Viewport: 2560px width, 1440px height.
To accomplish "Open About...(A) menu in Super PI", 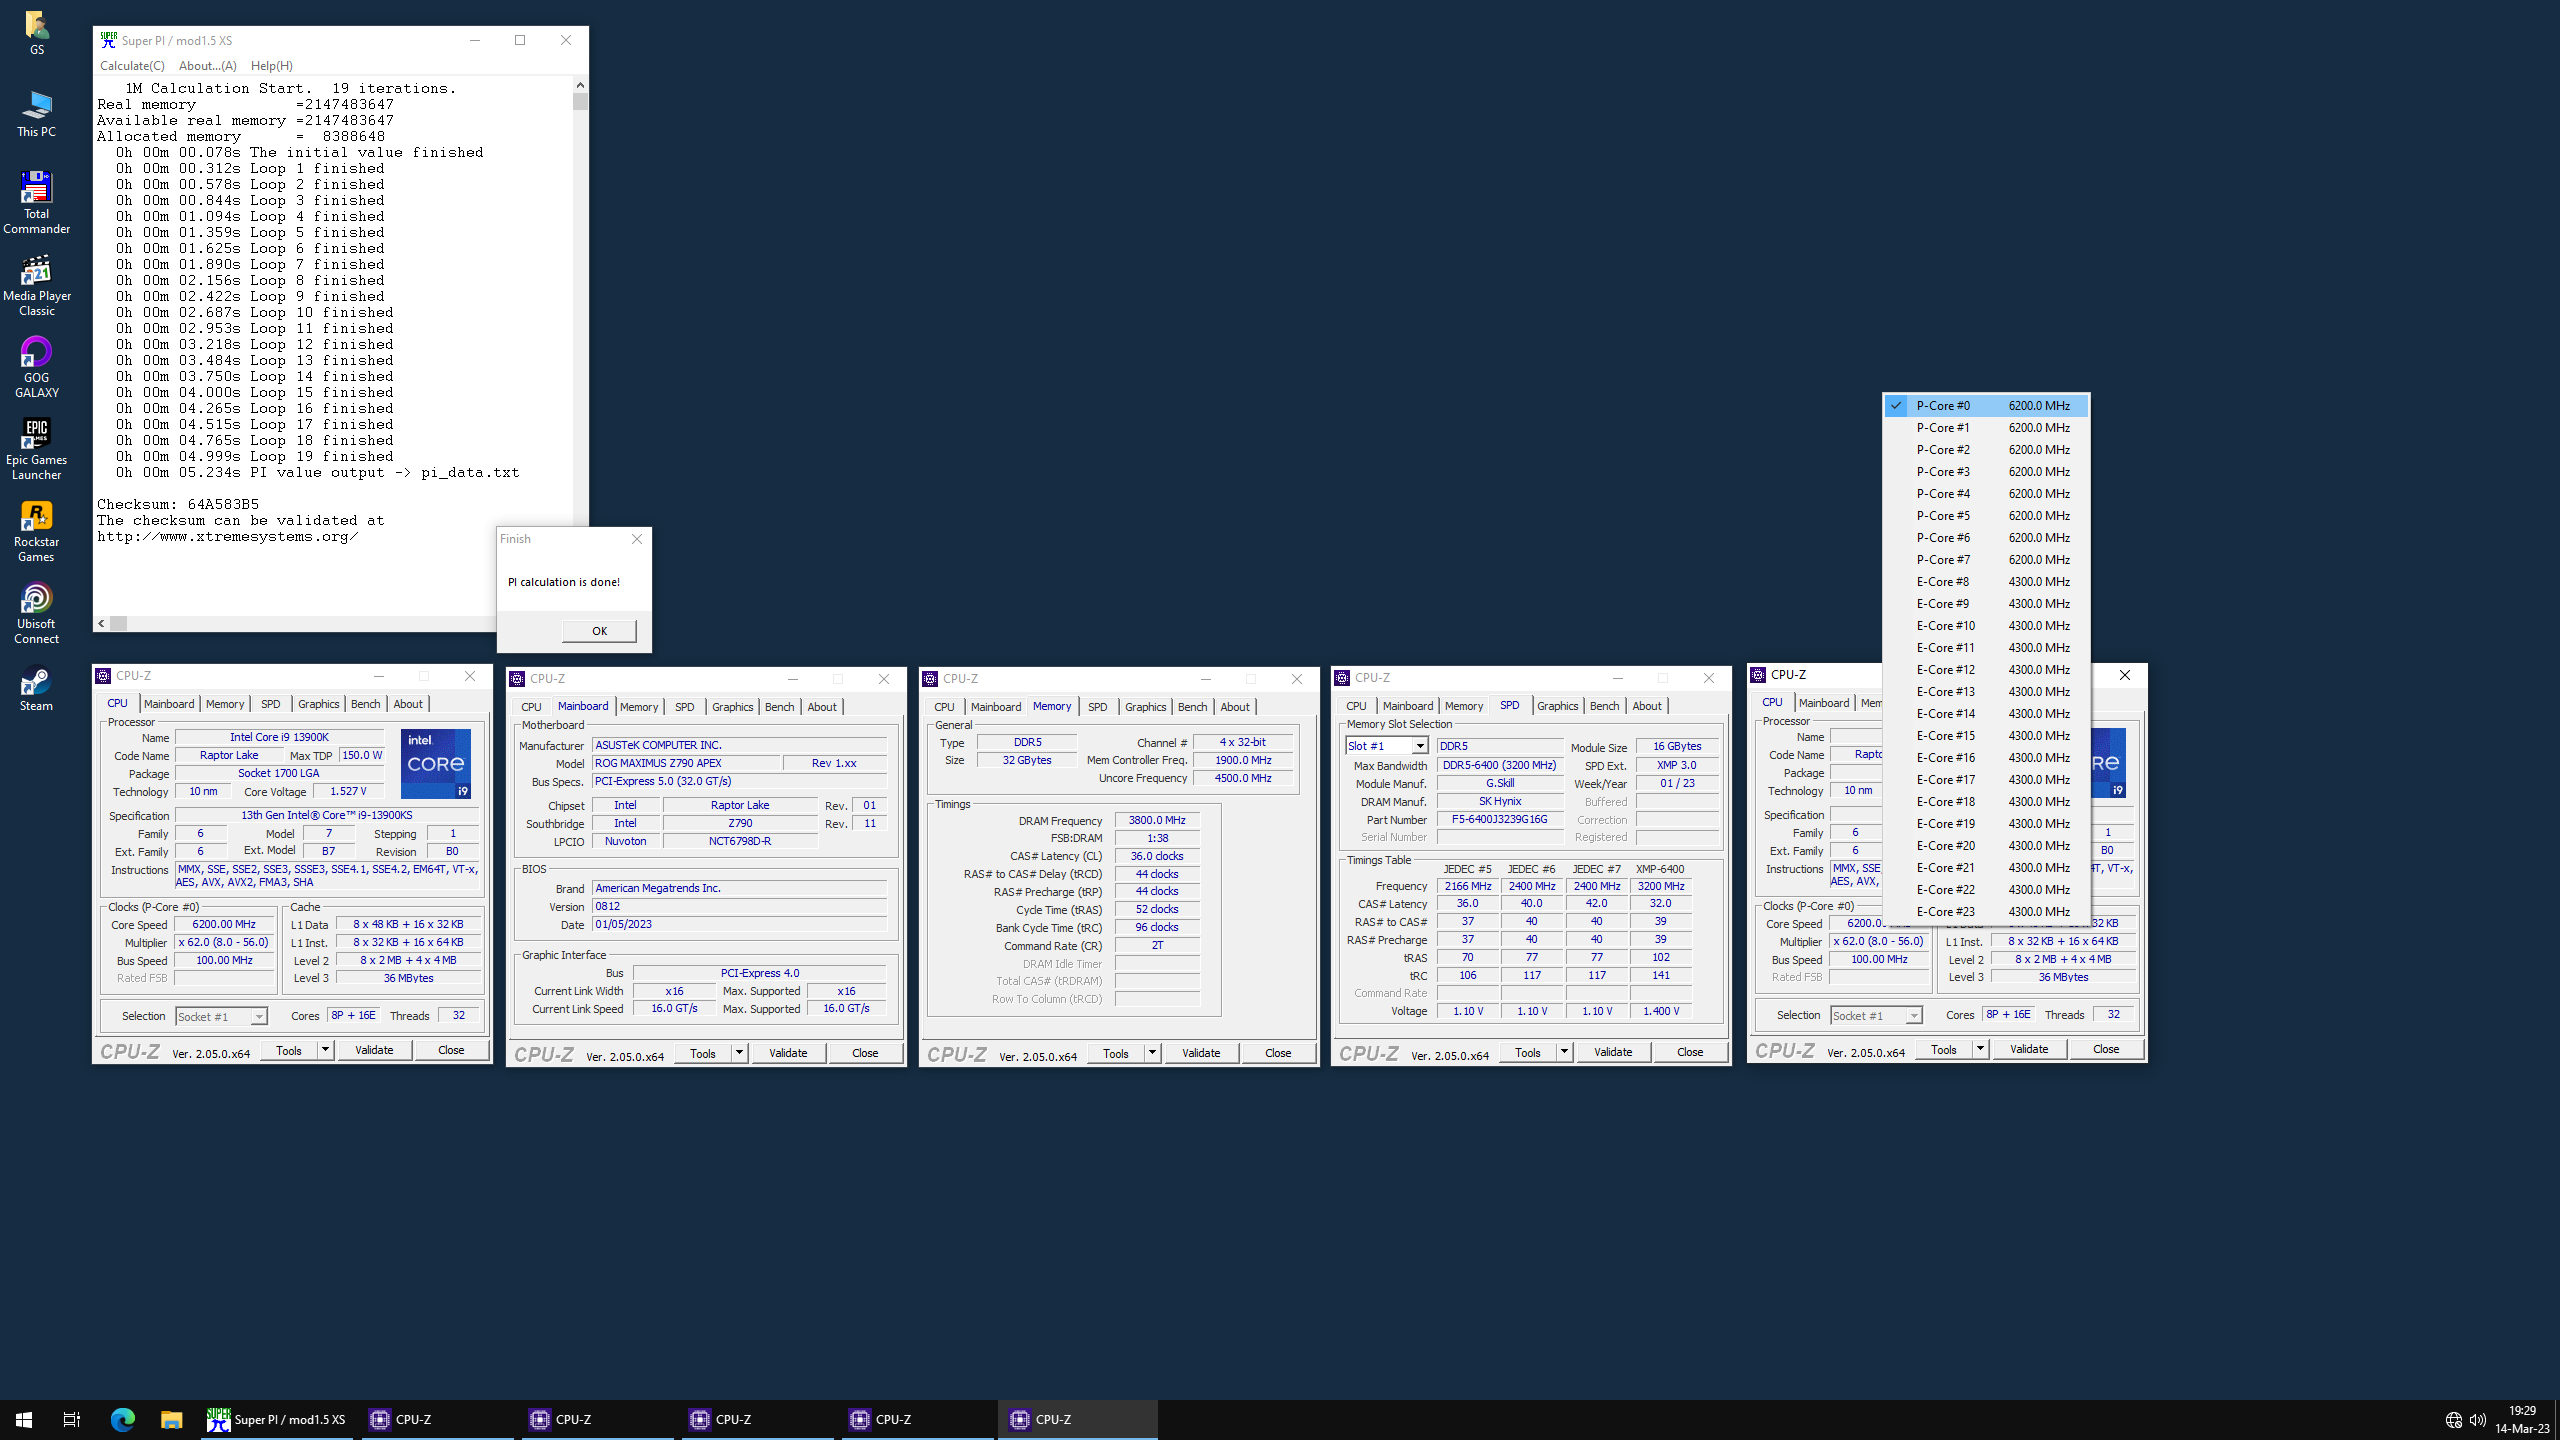I will tap(208, 66).
